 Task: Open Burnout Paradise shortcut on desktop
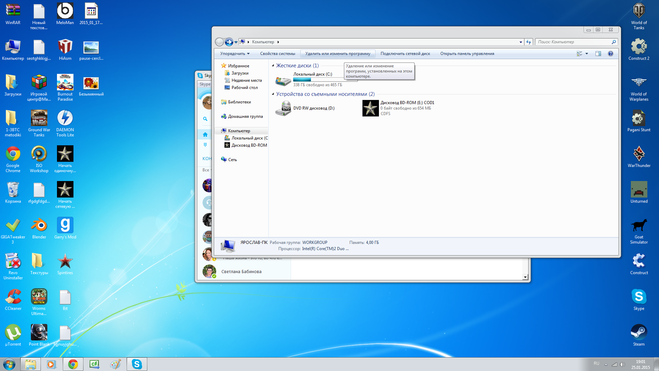pyautogui.click(x=65, y=87)
